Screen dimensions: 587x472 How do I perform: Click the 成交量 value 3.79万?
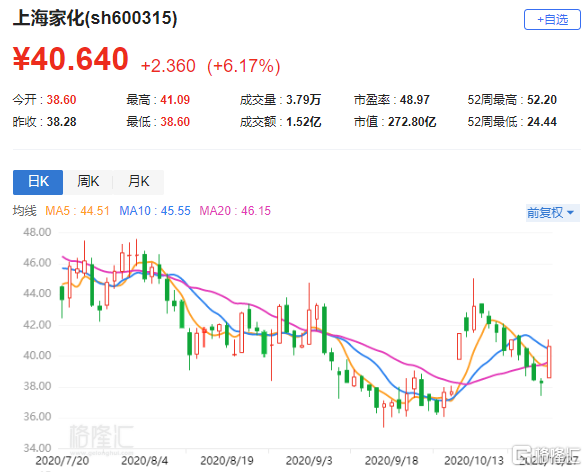[x=304, y=100]
